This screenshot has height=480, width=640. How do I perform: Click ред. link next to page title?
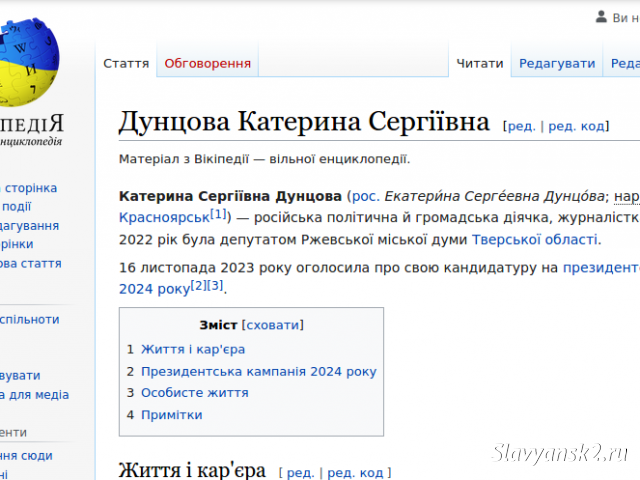pyautogui.click(x=522, y=127)
